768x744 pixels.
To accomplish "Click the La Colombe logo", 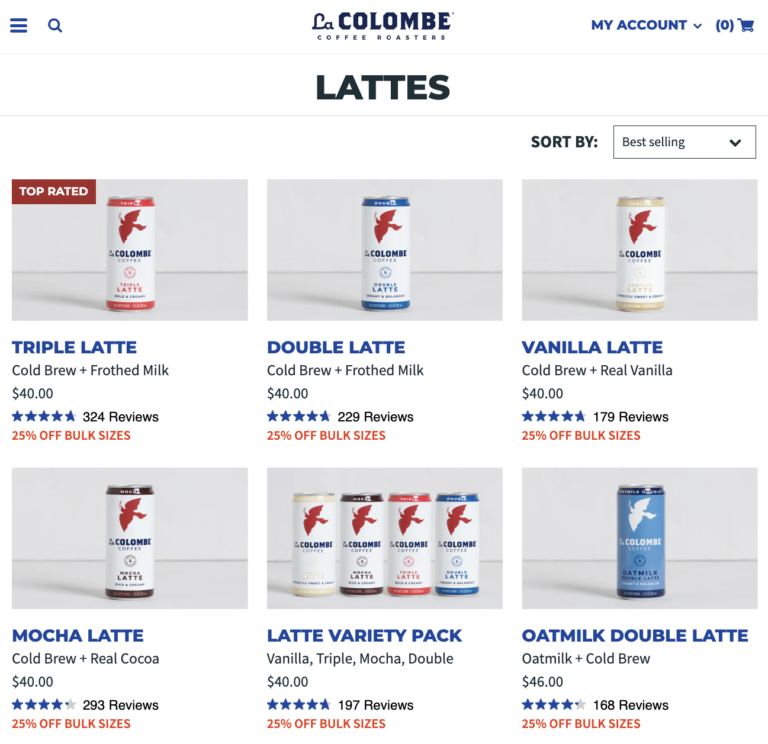I will pyautogui.click(x=383, y=26).
